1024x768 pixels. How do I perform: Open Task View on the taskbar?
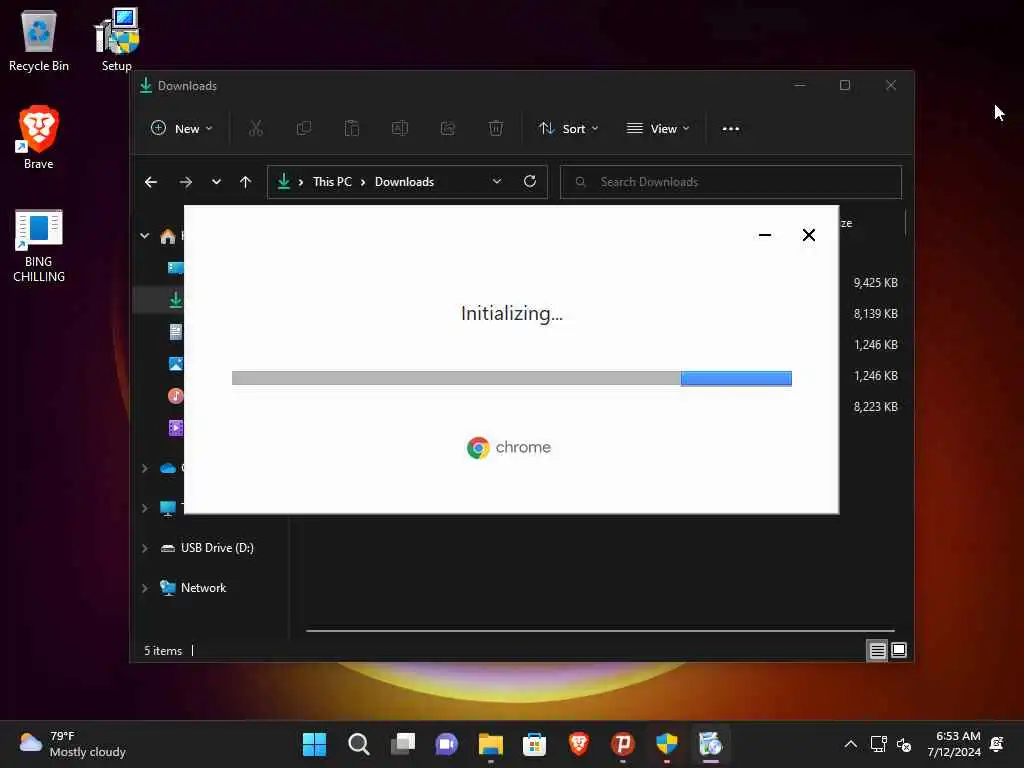pyautogui.click(x=403, y=744)
